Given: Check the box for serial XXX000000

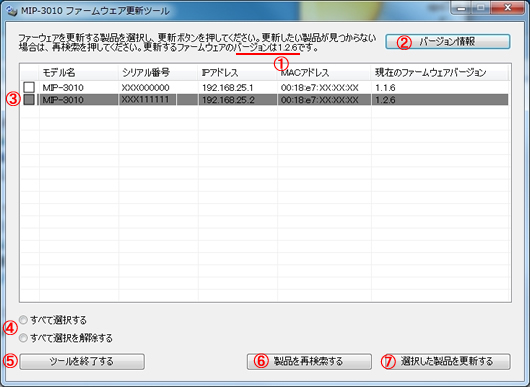Looking at the screenshot, I should (29, 88).
